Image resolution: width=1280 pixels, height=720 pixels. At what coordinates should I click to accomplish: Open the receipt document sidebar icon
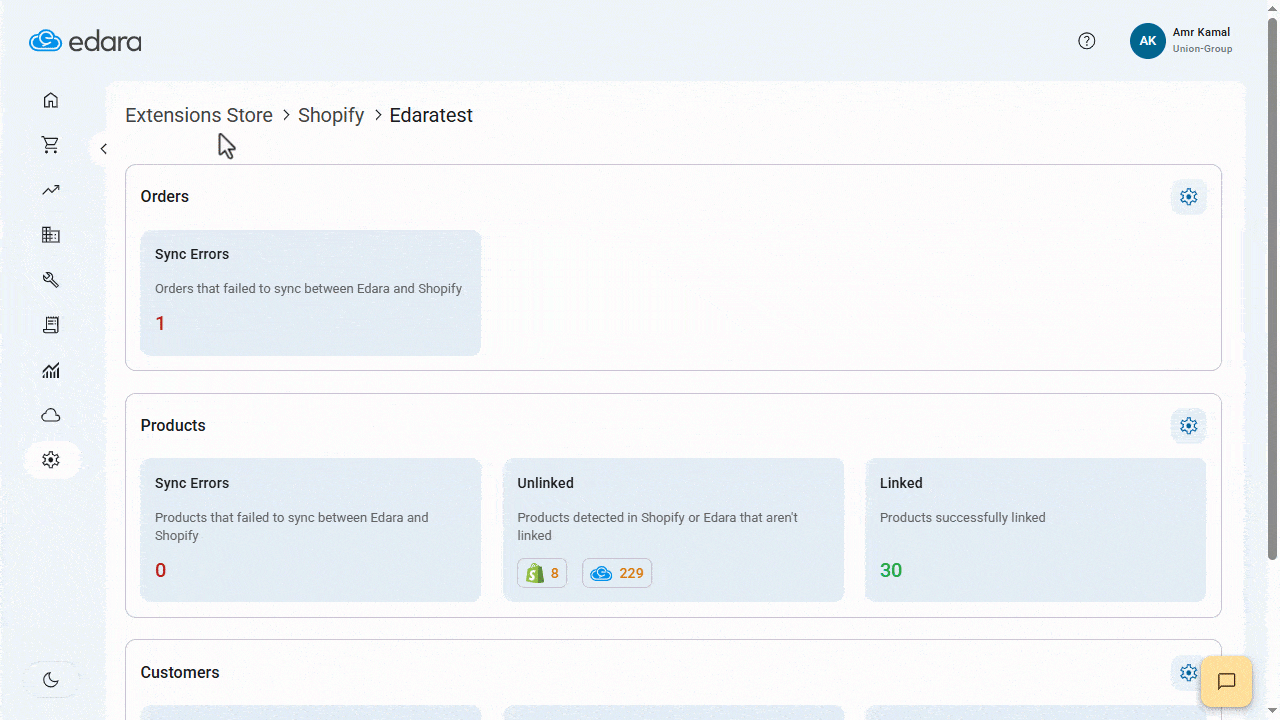click(x=51, y=325)
